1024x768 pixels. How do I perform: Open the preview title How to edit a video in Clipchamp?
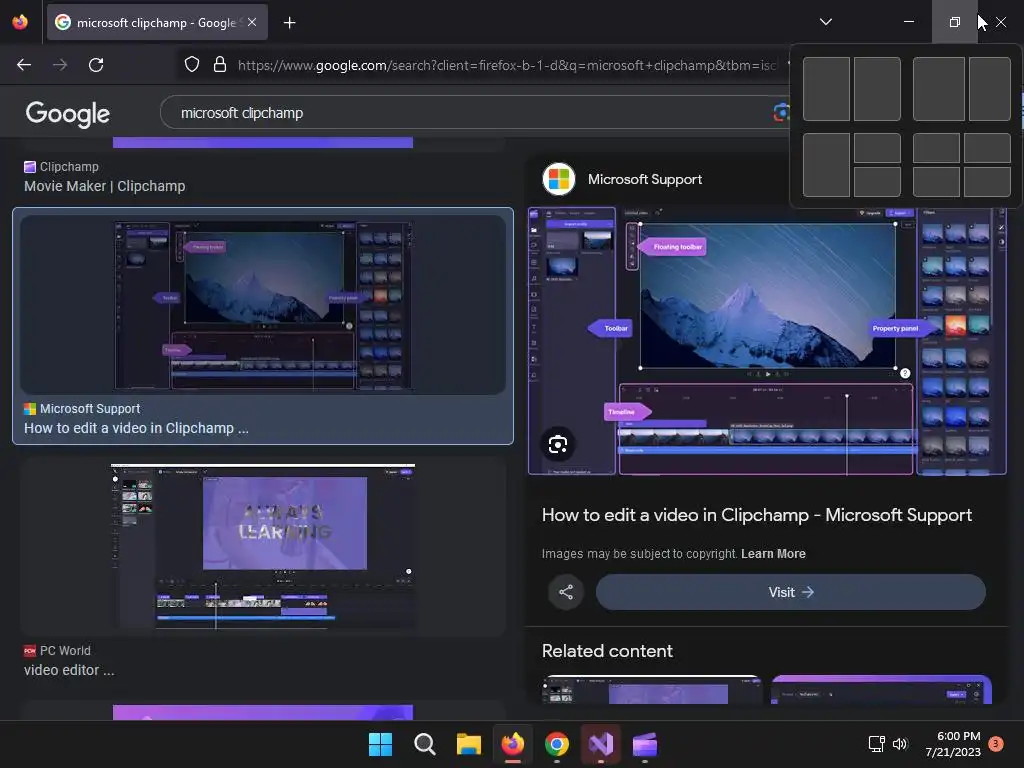click(x=757, y=515)
